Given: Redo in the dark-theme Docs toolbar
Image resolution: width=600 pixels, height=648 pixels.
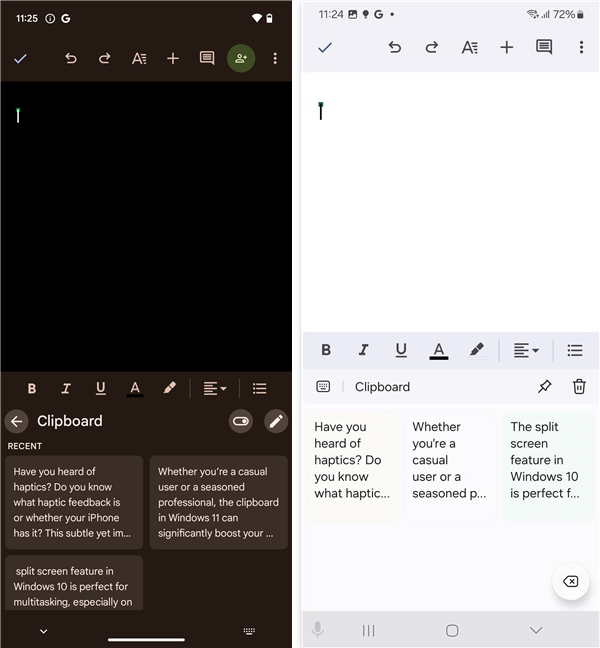Looking at the screenshot, I should (x=105, y=59).
